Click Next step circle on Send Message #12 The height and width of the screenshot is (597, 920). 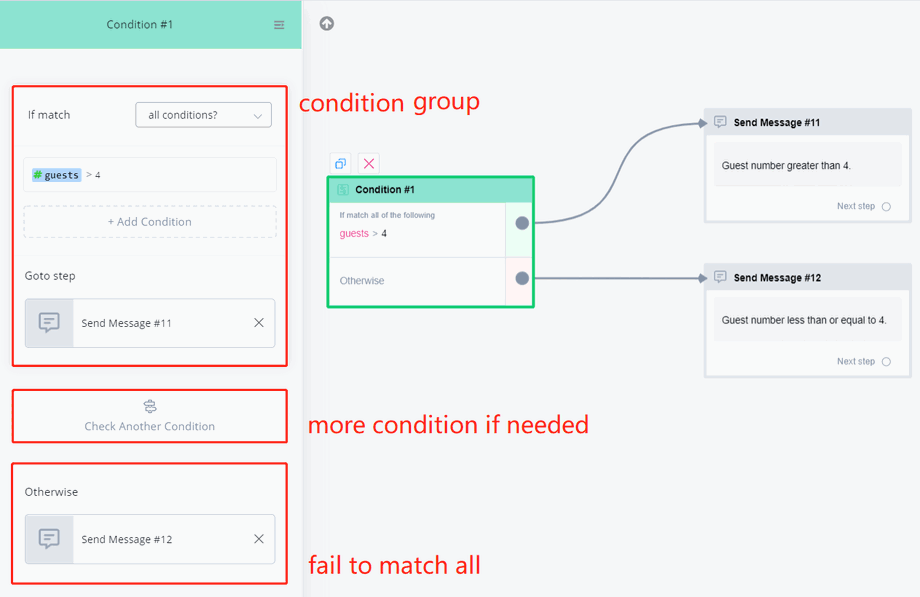[x=886, y=362]
